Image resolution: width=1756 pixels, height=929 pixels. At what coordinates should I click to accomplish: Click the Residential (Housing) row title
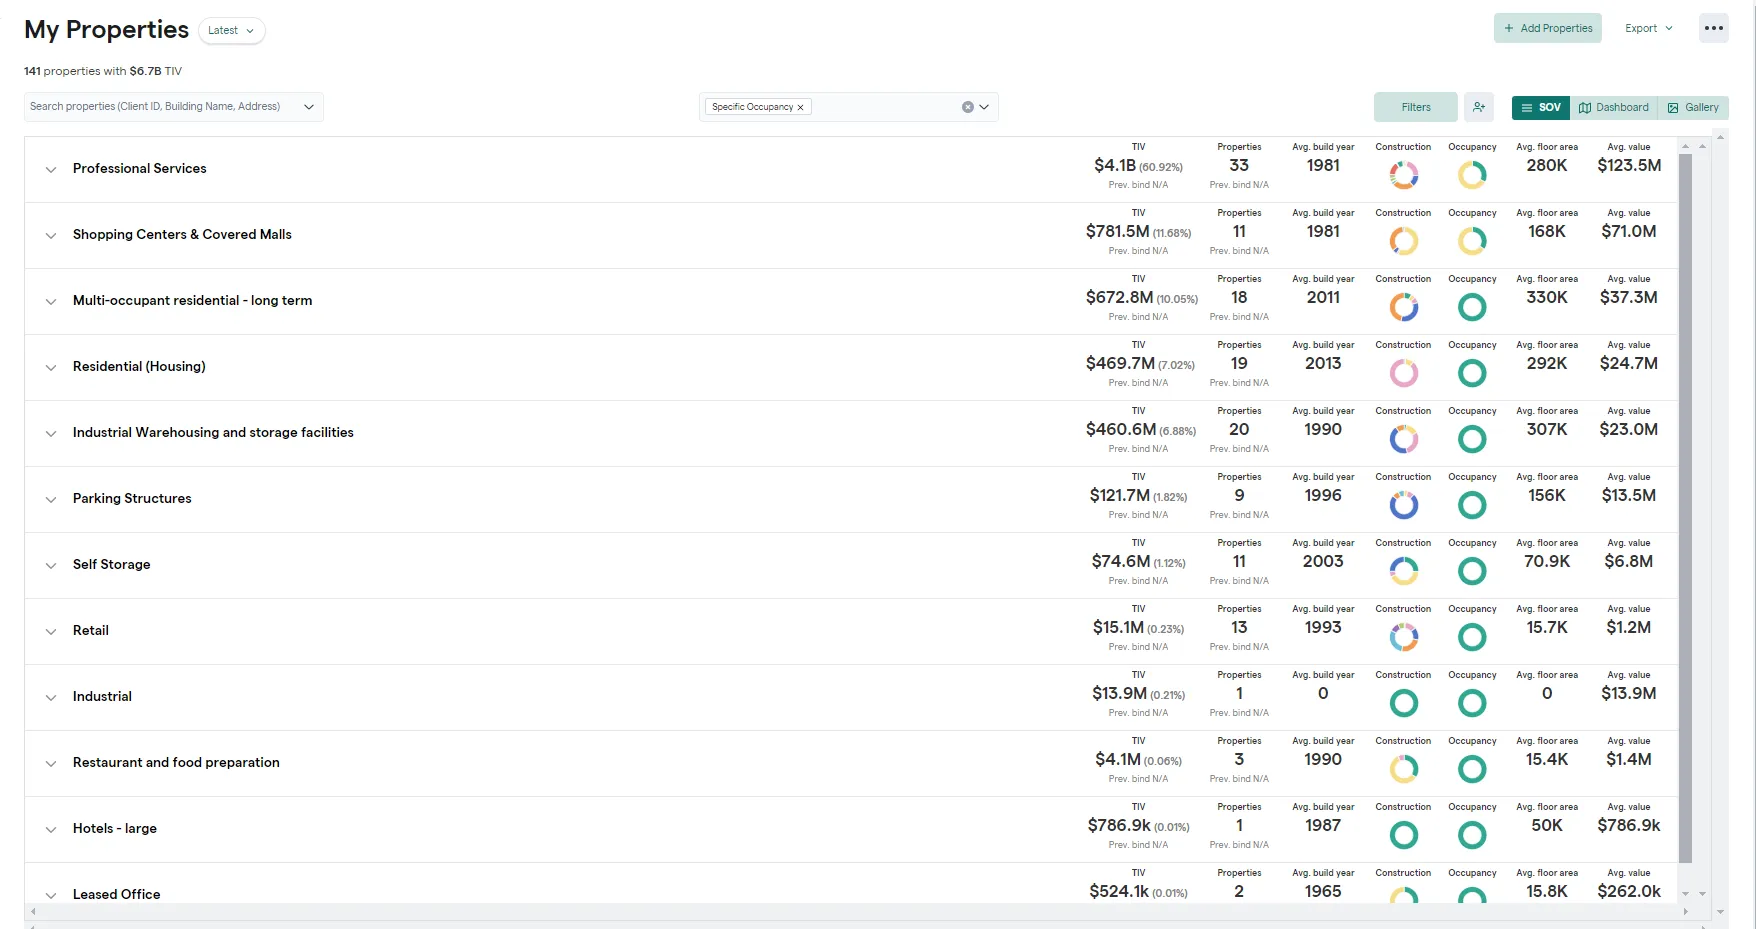click(x=139, y=366)
